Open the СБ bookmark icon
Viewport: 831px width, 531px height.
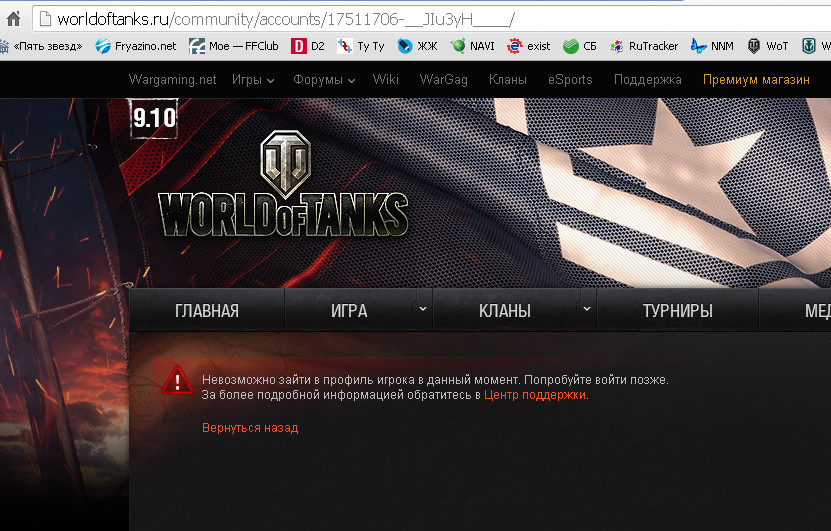point(571,46)
